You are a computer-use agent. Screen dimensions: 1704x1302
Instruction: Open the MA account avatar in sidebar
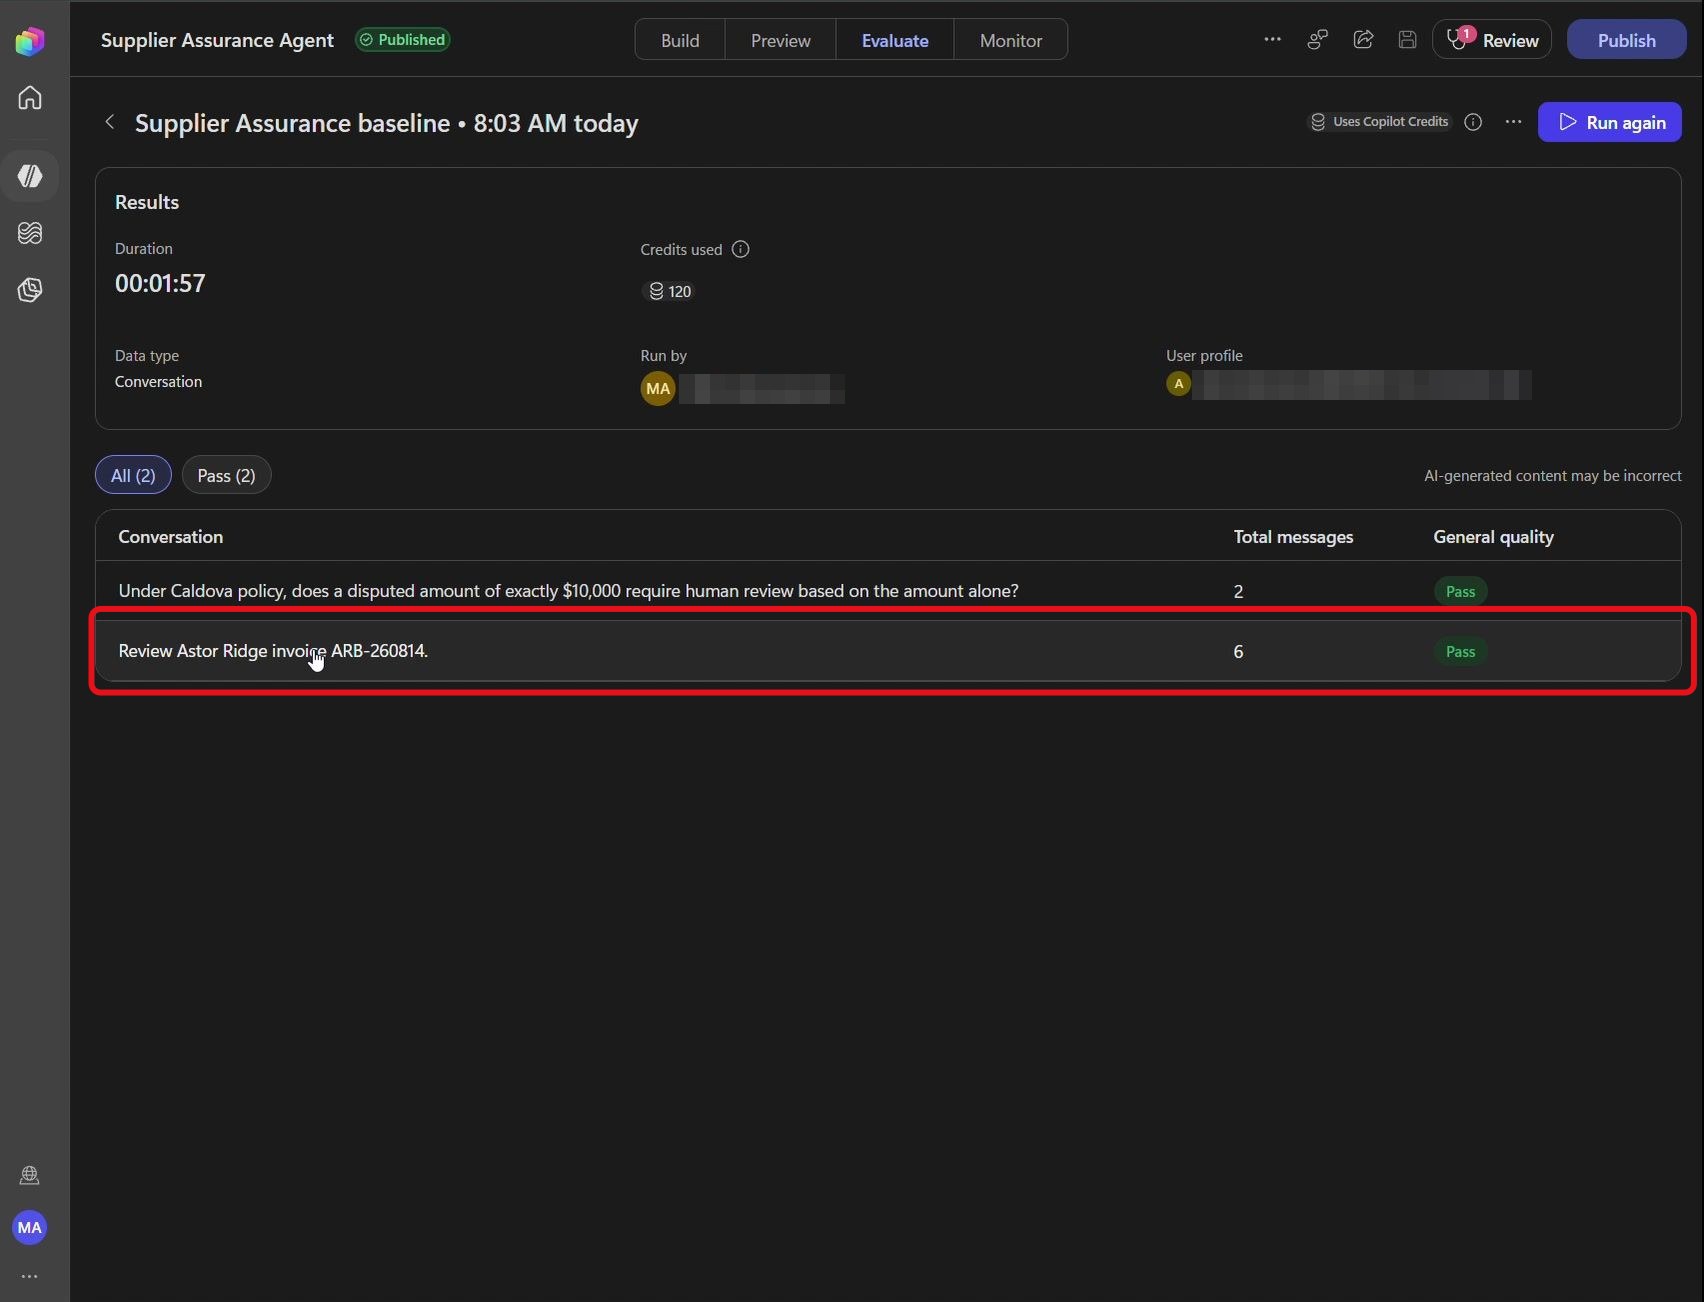[30, 1227]
